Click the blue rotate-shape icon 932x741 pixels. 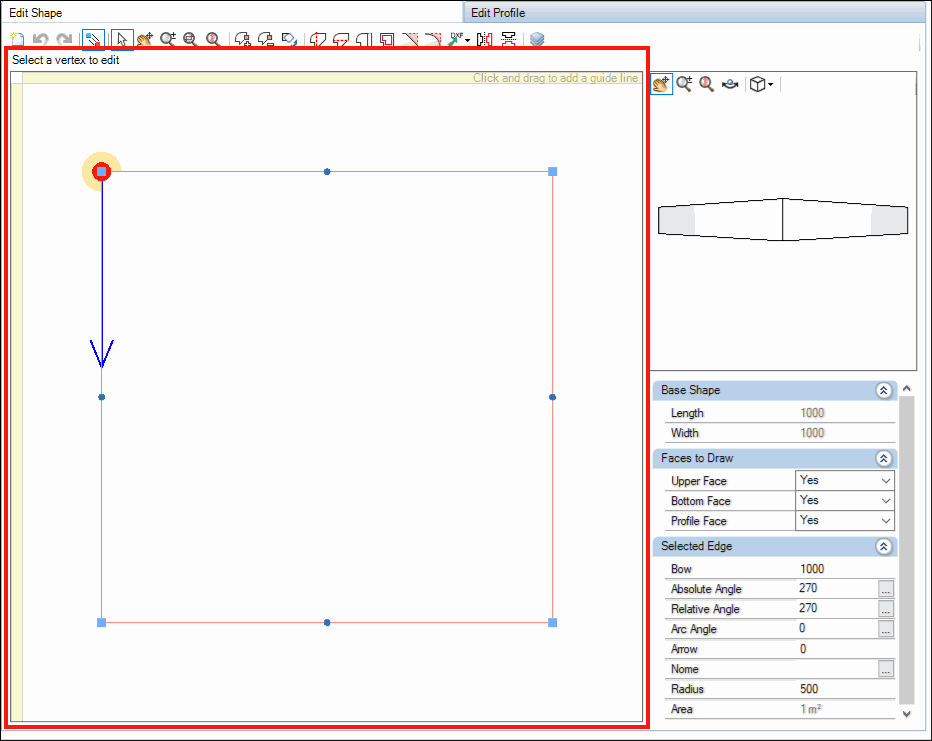(x=289, y=39)
